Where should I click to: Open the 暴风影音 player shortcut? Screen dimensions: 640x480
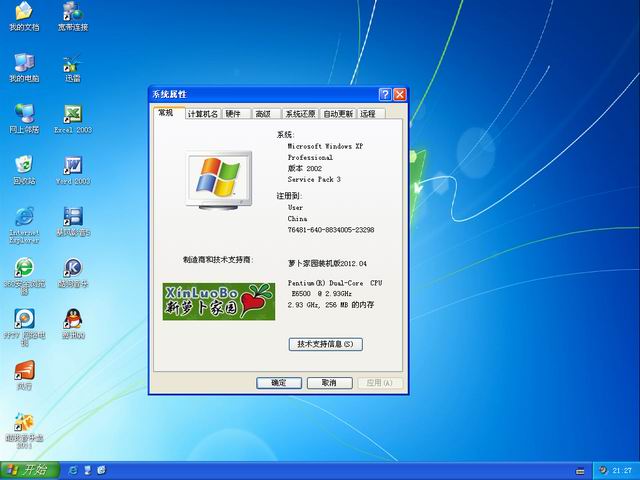coord(73,222)
